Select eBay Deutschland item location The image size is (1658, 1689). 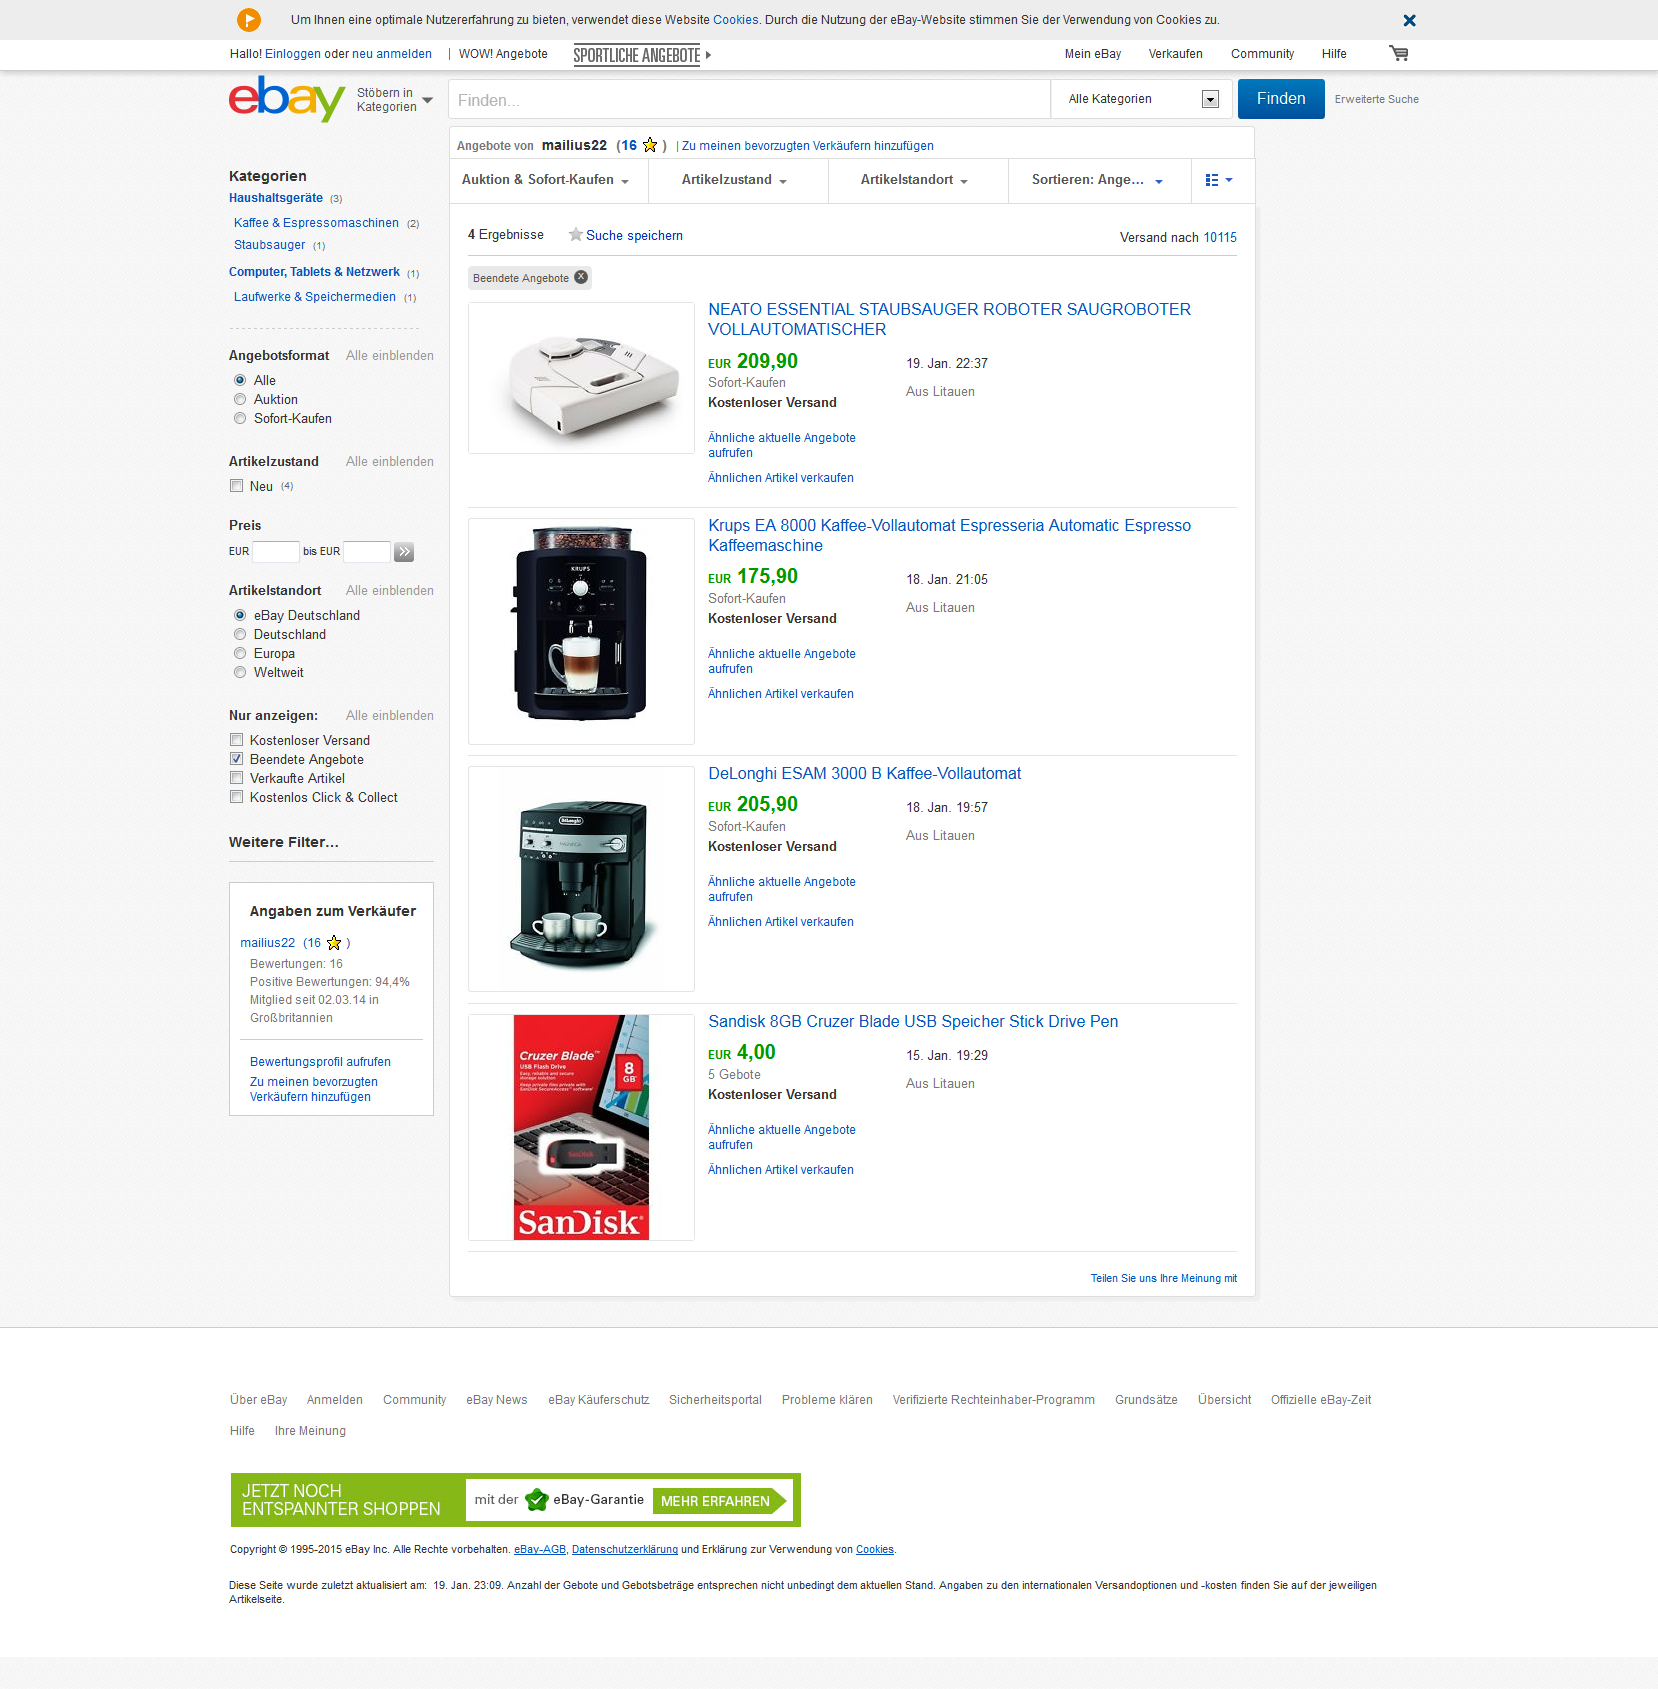(240, 615)
